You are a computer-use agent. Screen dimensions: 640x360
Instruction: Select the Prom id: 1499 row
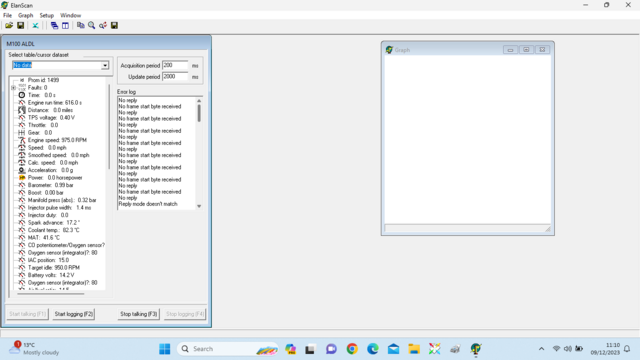pyautogui.click(x=43, y=80)
